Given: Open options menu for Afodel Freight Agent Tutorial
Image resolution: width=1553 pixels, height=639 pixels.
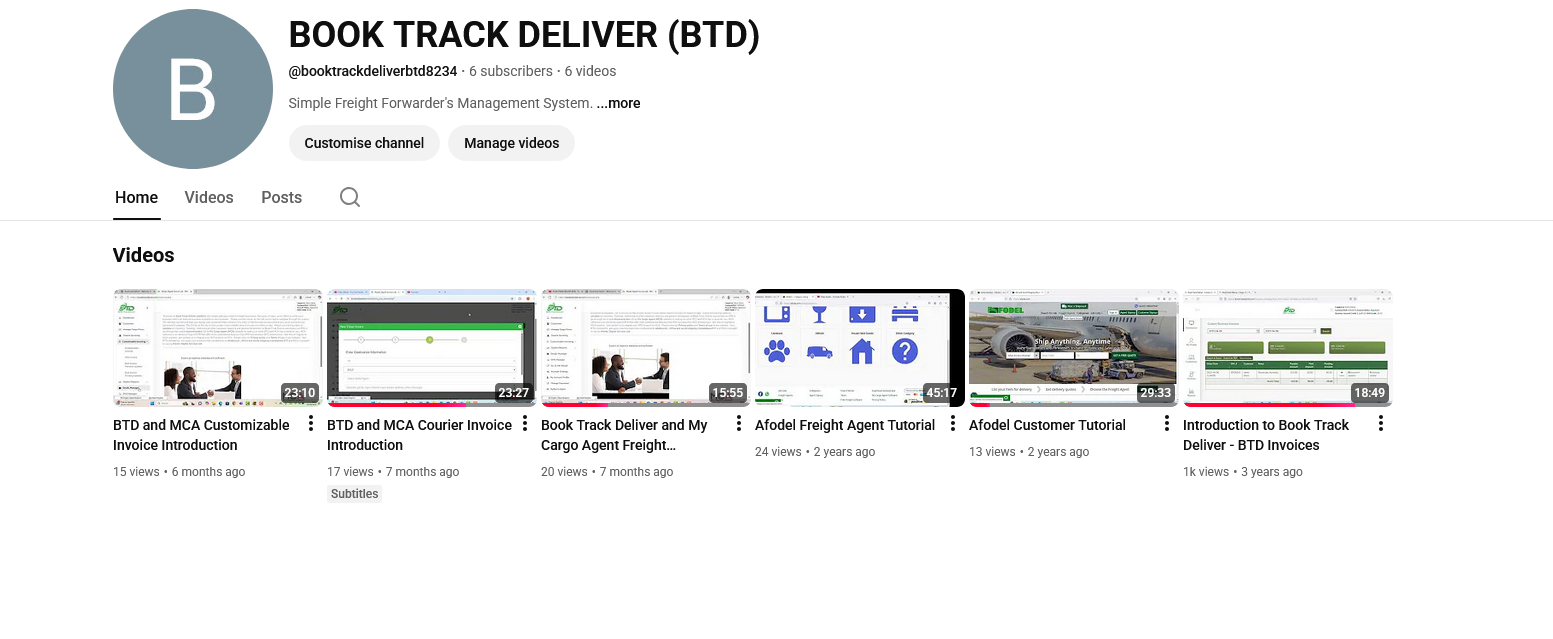Looking at the screenshot, I should tap(952, 424).
